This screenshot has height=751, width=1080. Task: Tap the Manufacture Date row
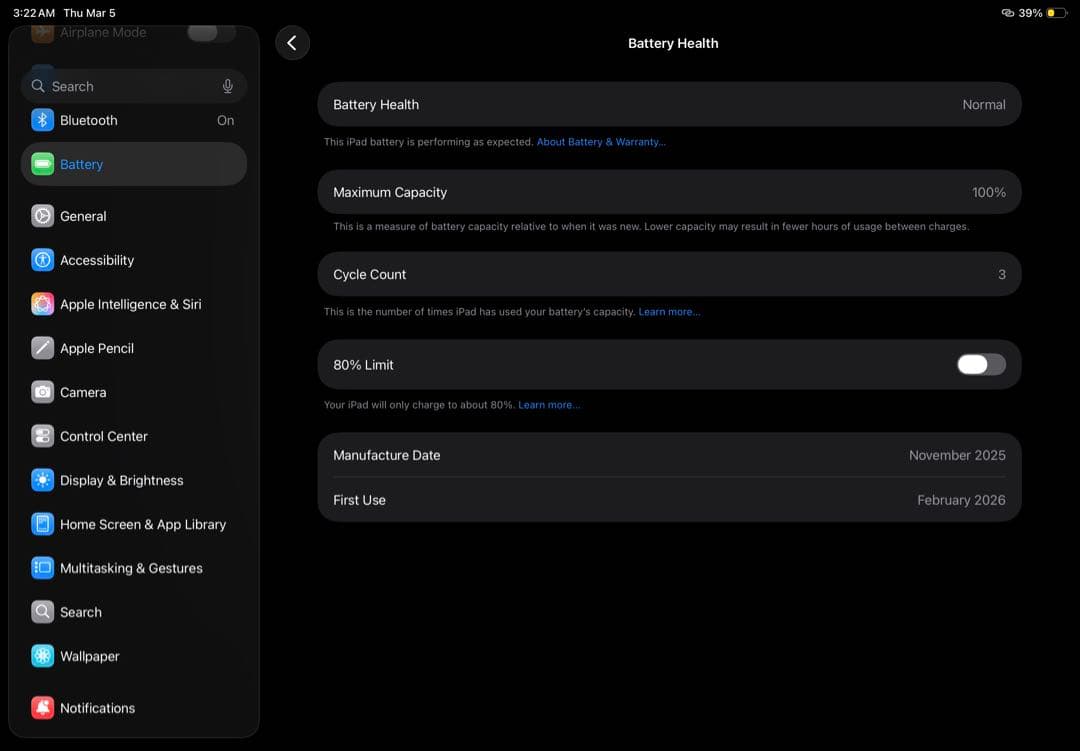coord(669,455)
